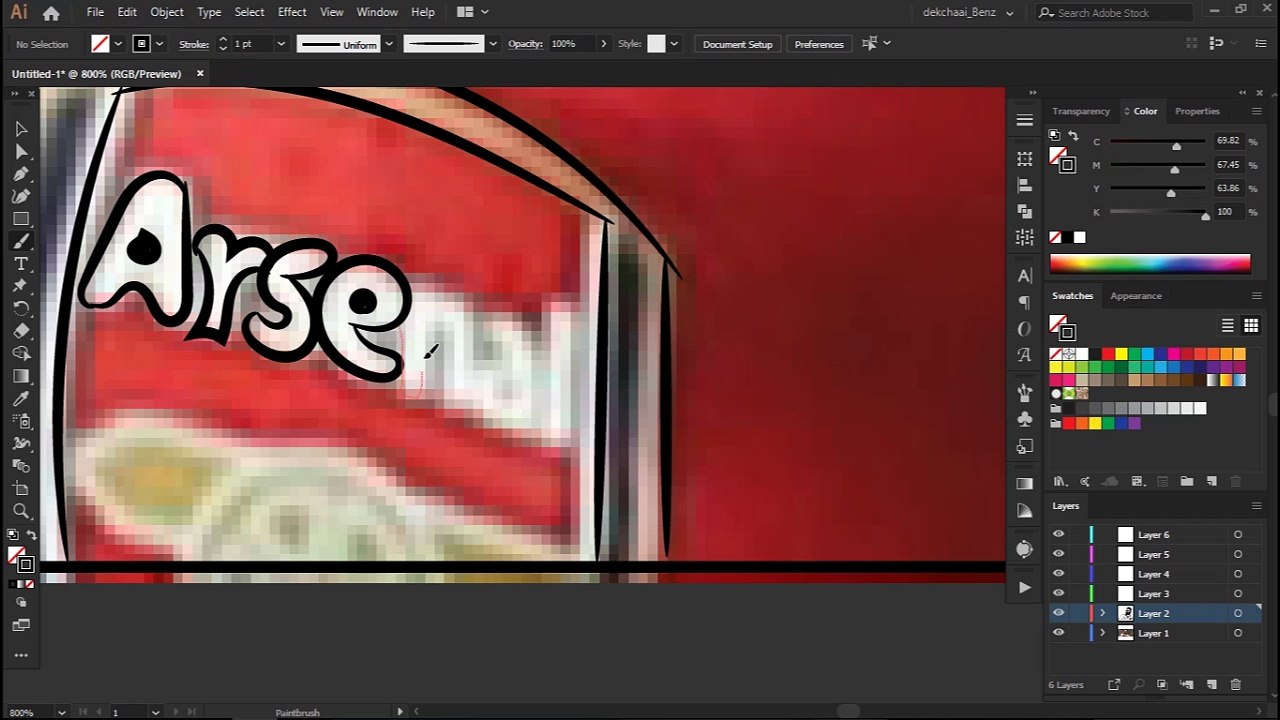
Task: Open the Brushes panel icon
Action: pyautogui.click(x=1024, y=392)
